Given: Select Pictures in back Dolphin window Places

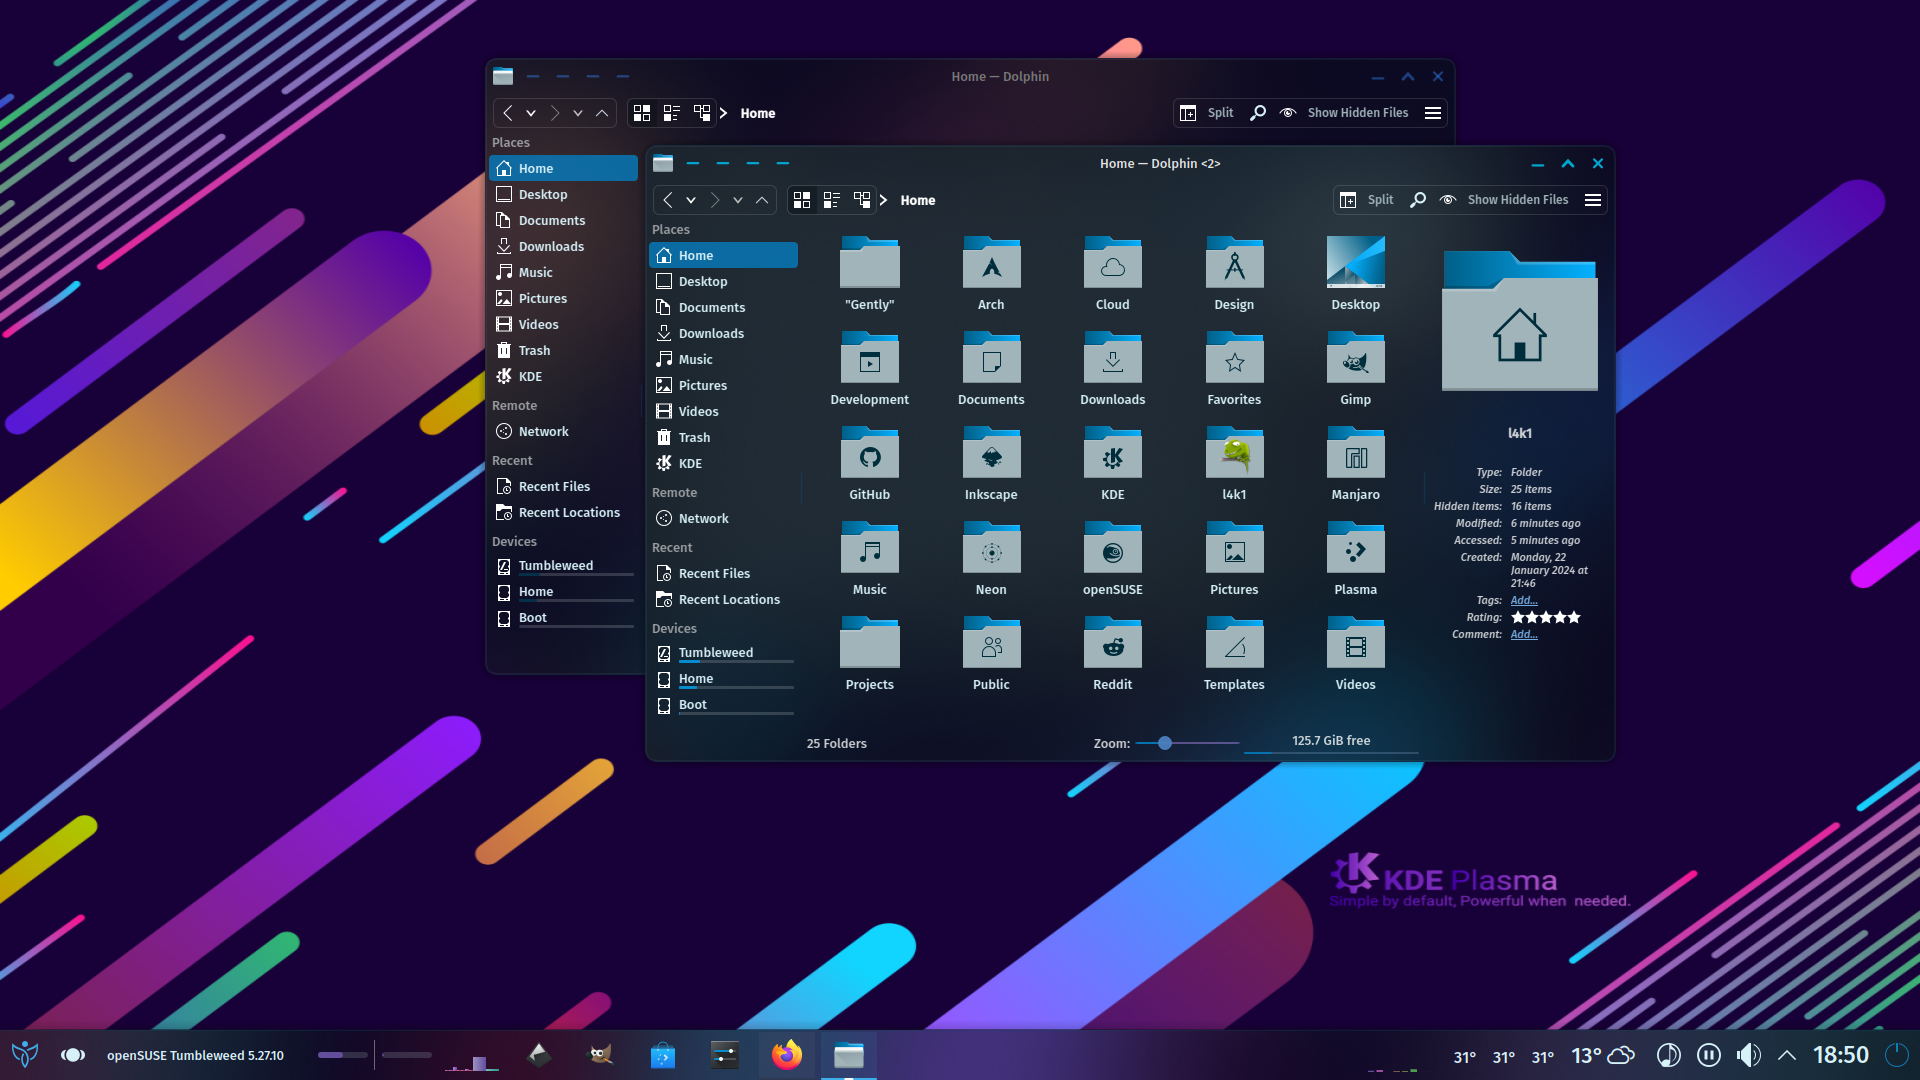Looking at the screenshot, I should point(563,298).
